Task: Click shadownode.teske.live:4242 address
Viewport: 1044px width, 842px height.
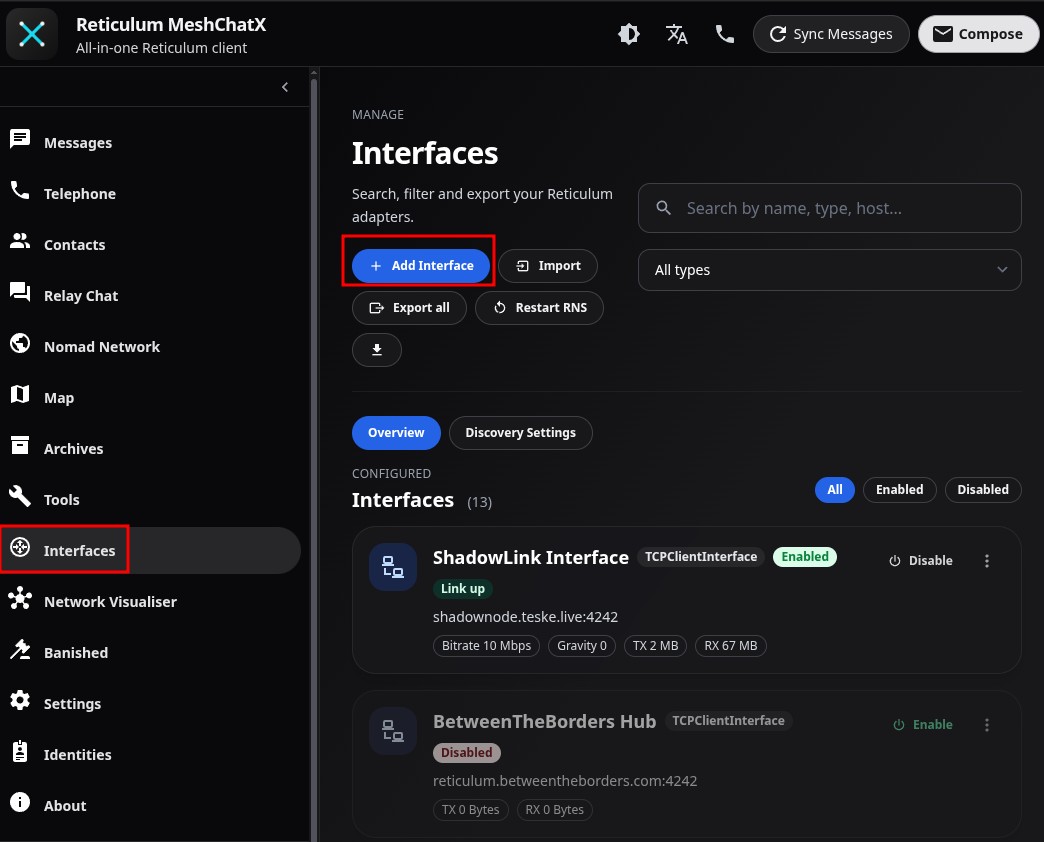Action: tap(525, 617)
